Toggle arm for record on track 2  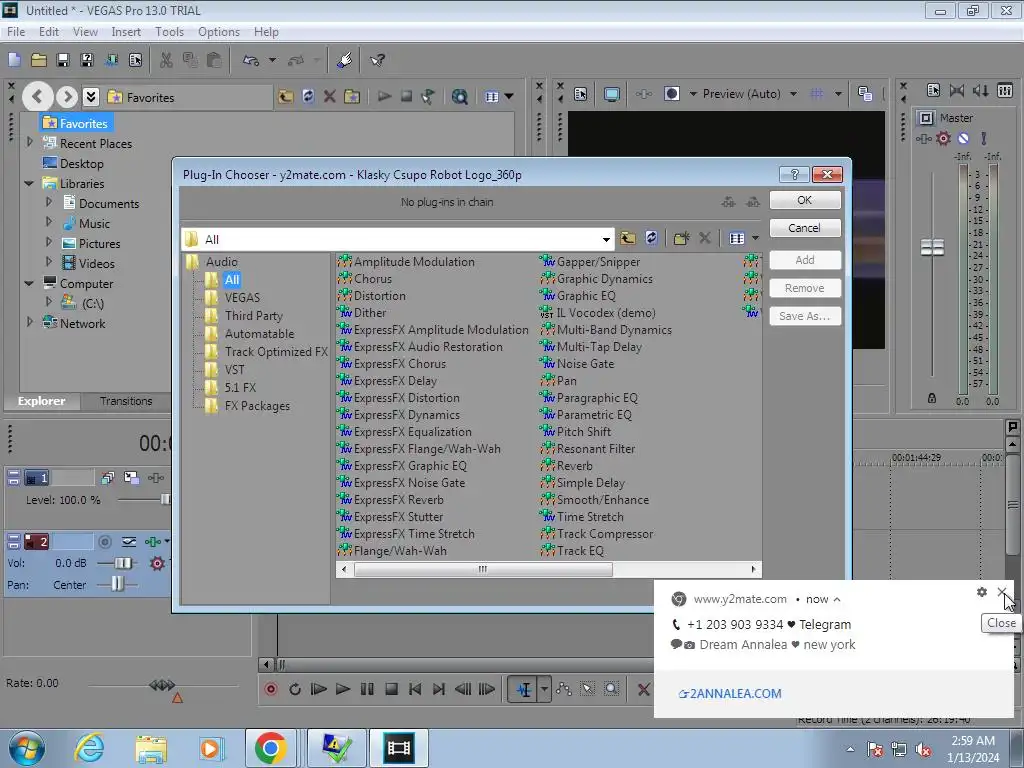tap(104, 541)
